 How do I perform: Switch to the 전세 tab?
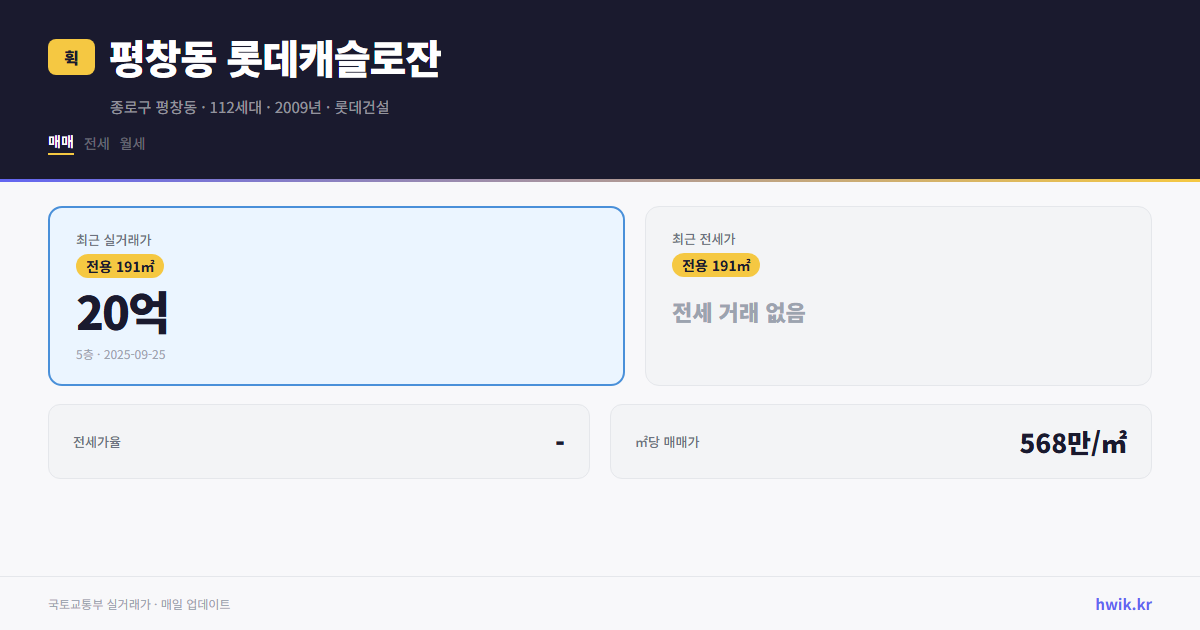[93, 143]
